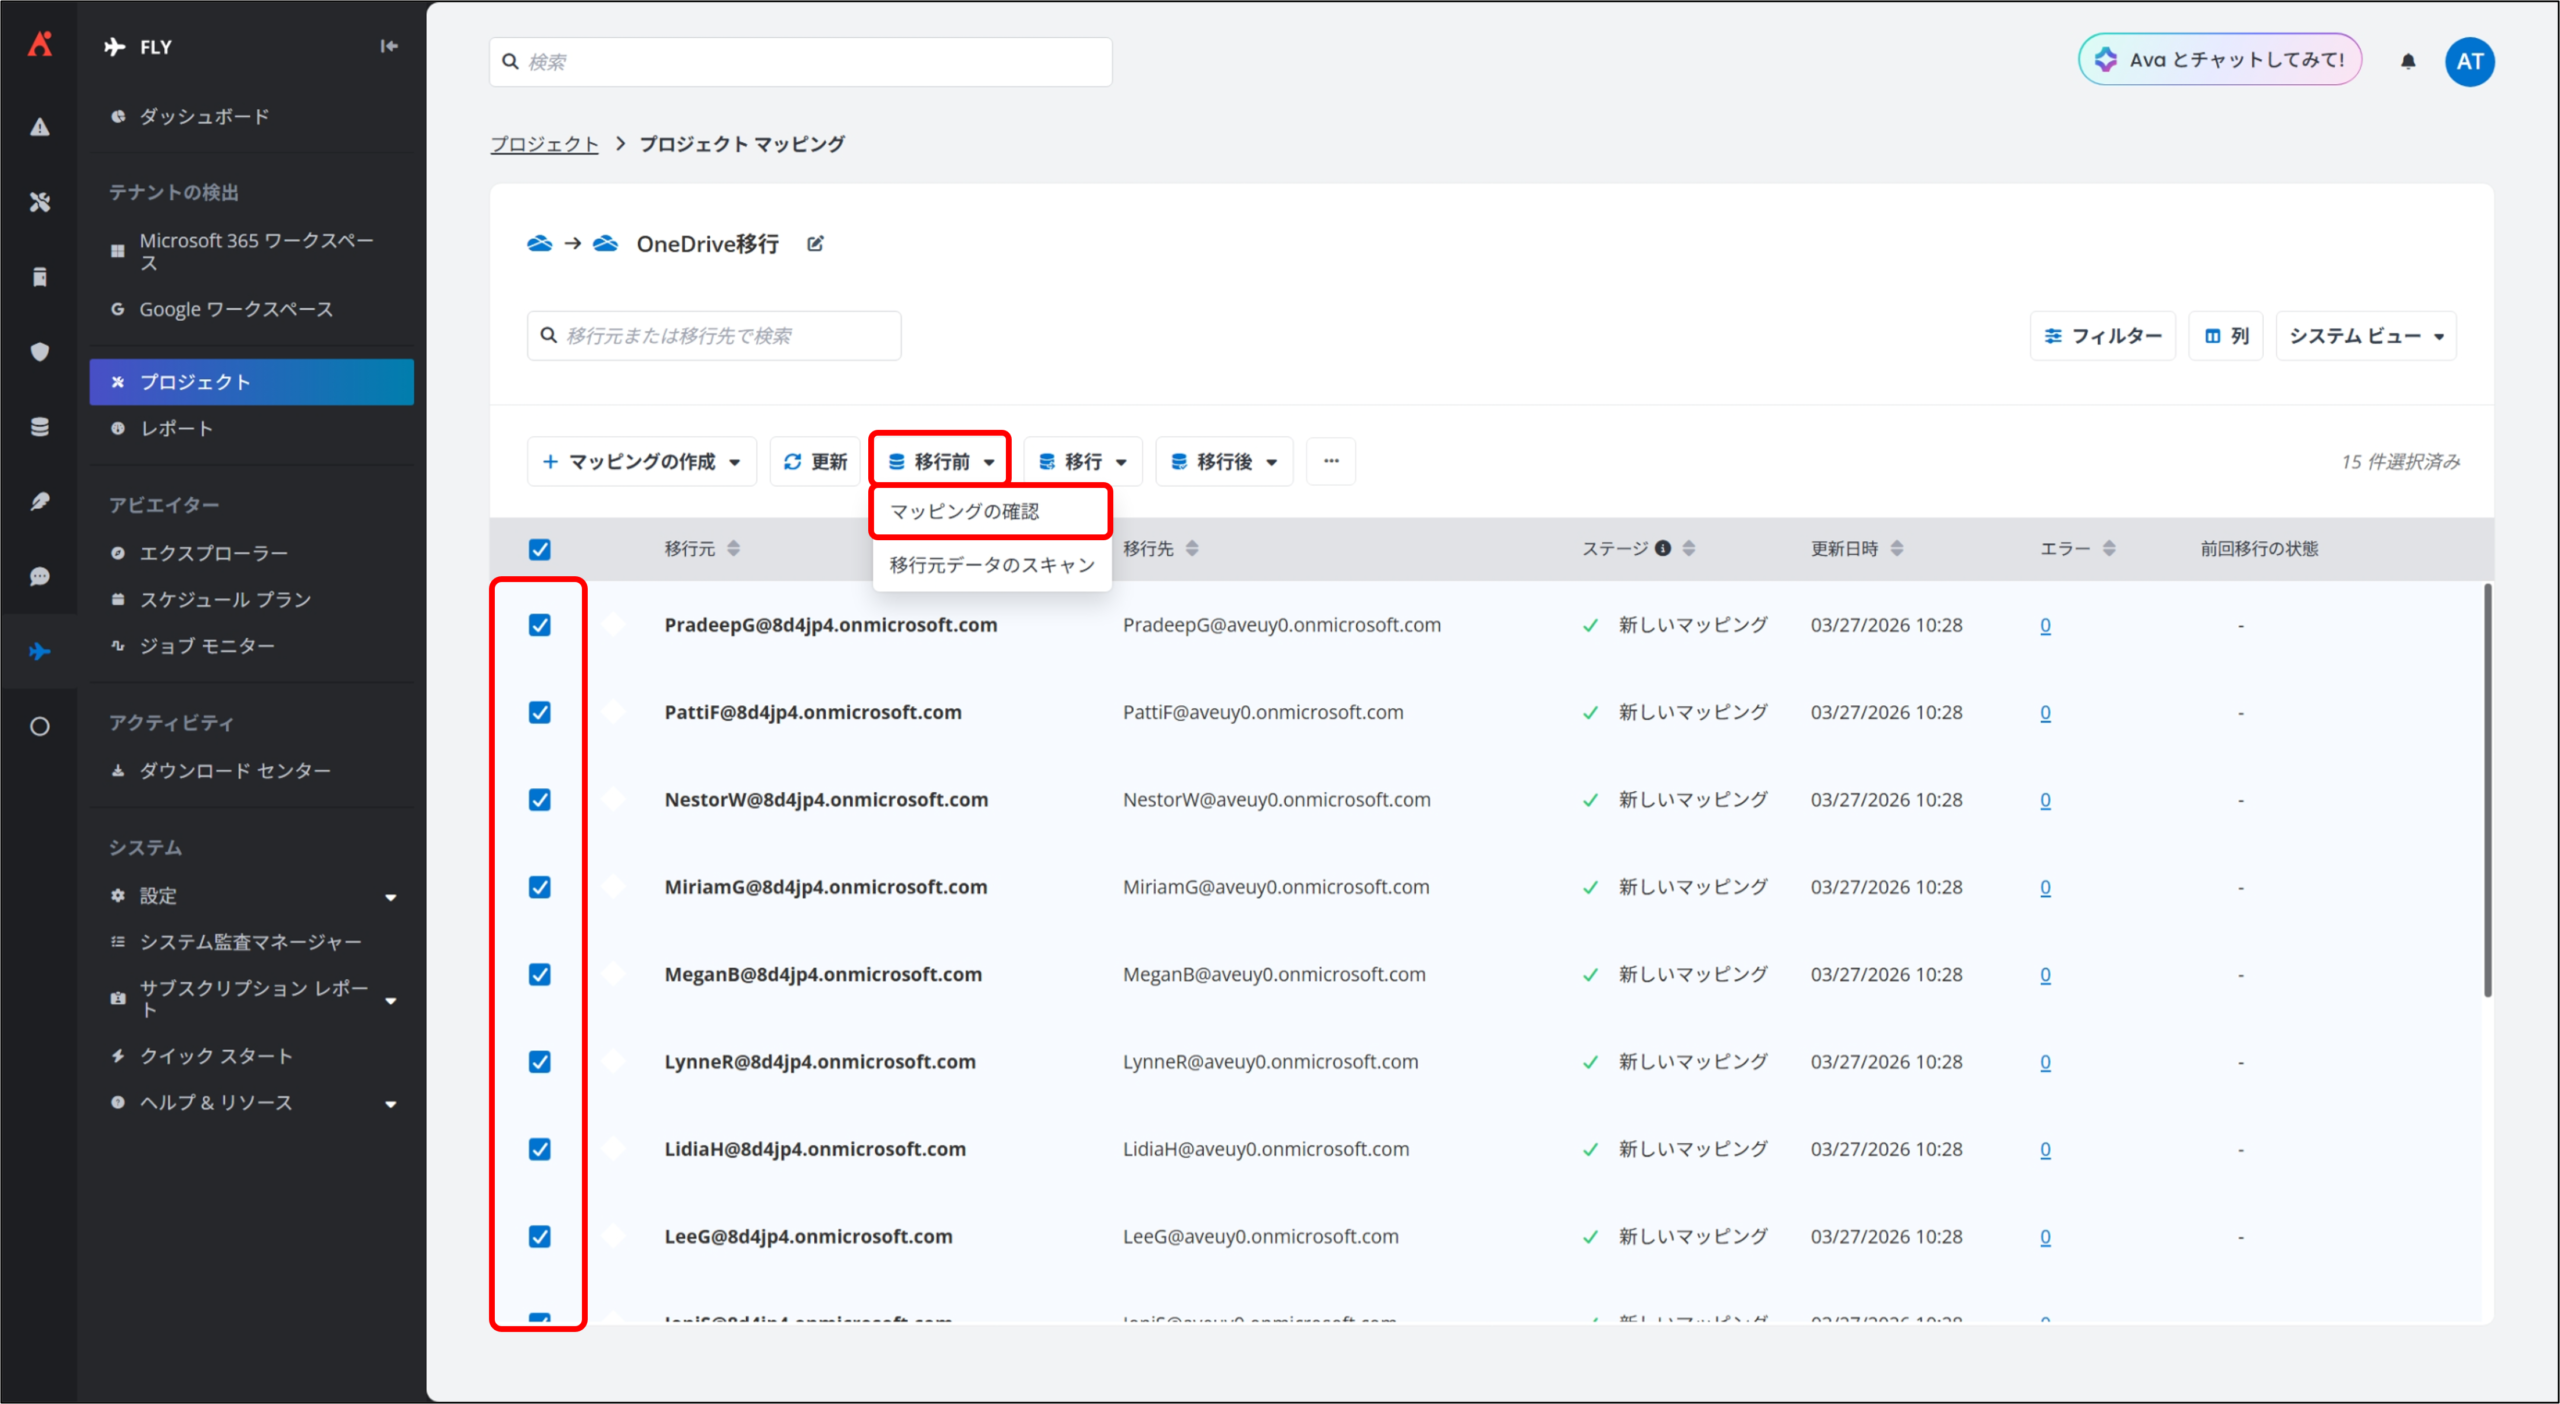
Task: Open the more options ellipsis button
Action: (1331, 461)
